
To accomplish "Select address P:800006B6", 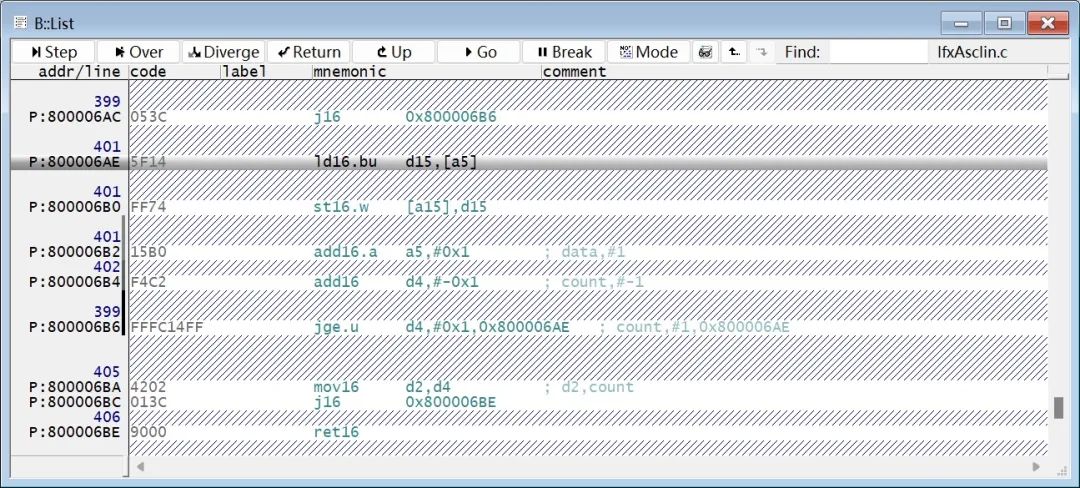I will [74, 327].
